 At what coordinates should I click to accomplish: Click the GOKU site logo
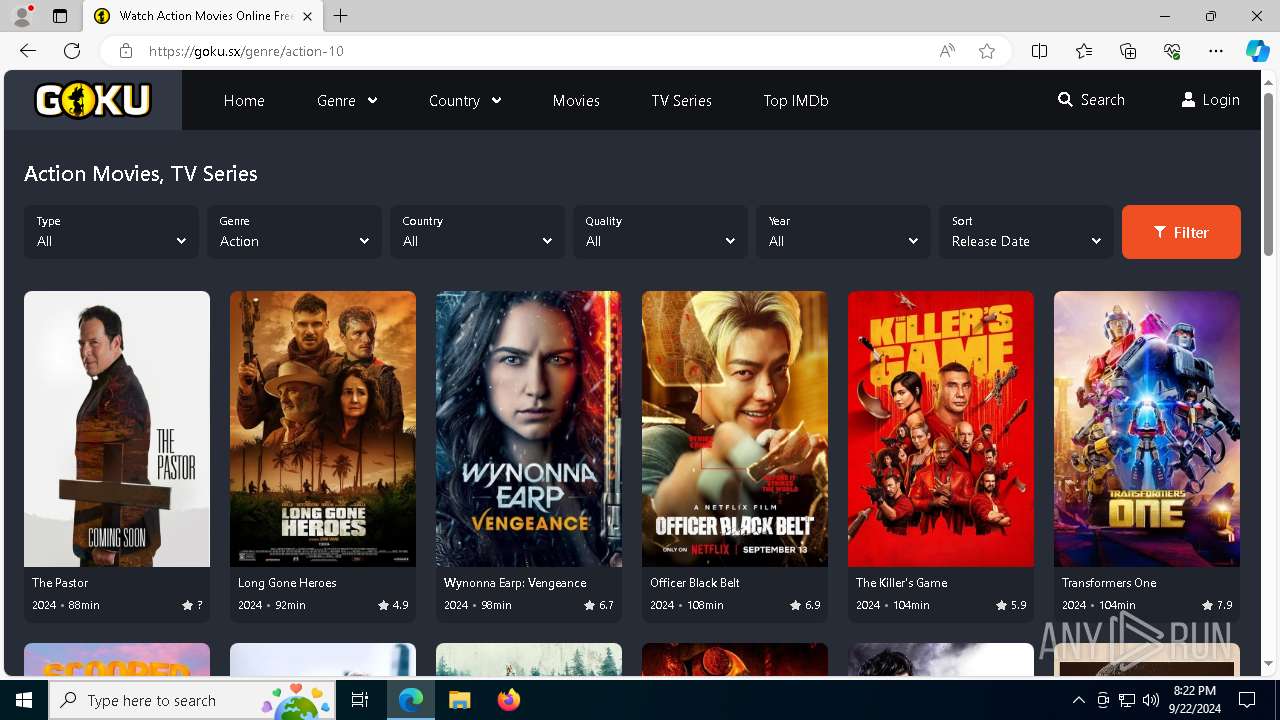(x=93, y=100)
